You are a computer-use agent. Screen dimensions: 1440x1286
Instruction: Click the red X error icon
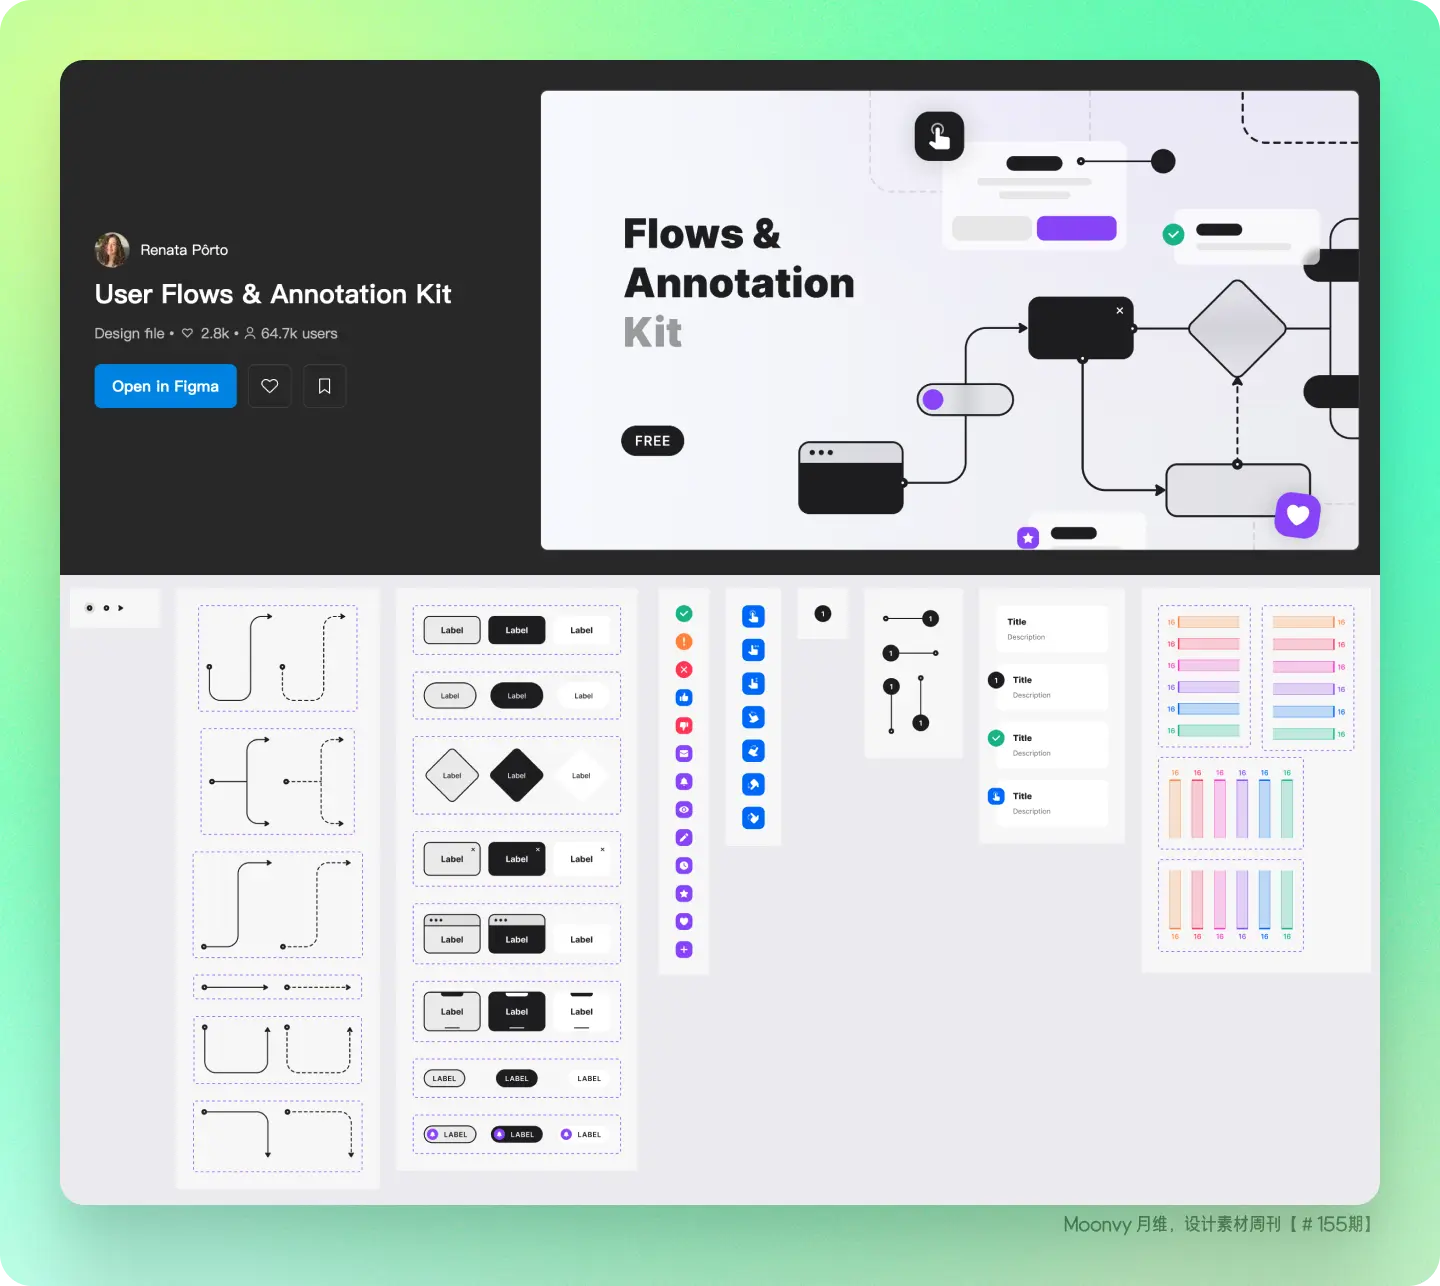[684, 670]
